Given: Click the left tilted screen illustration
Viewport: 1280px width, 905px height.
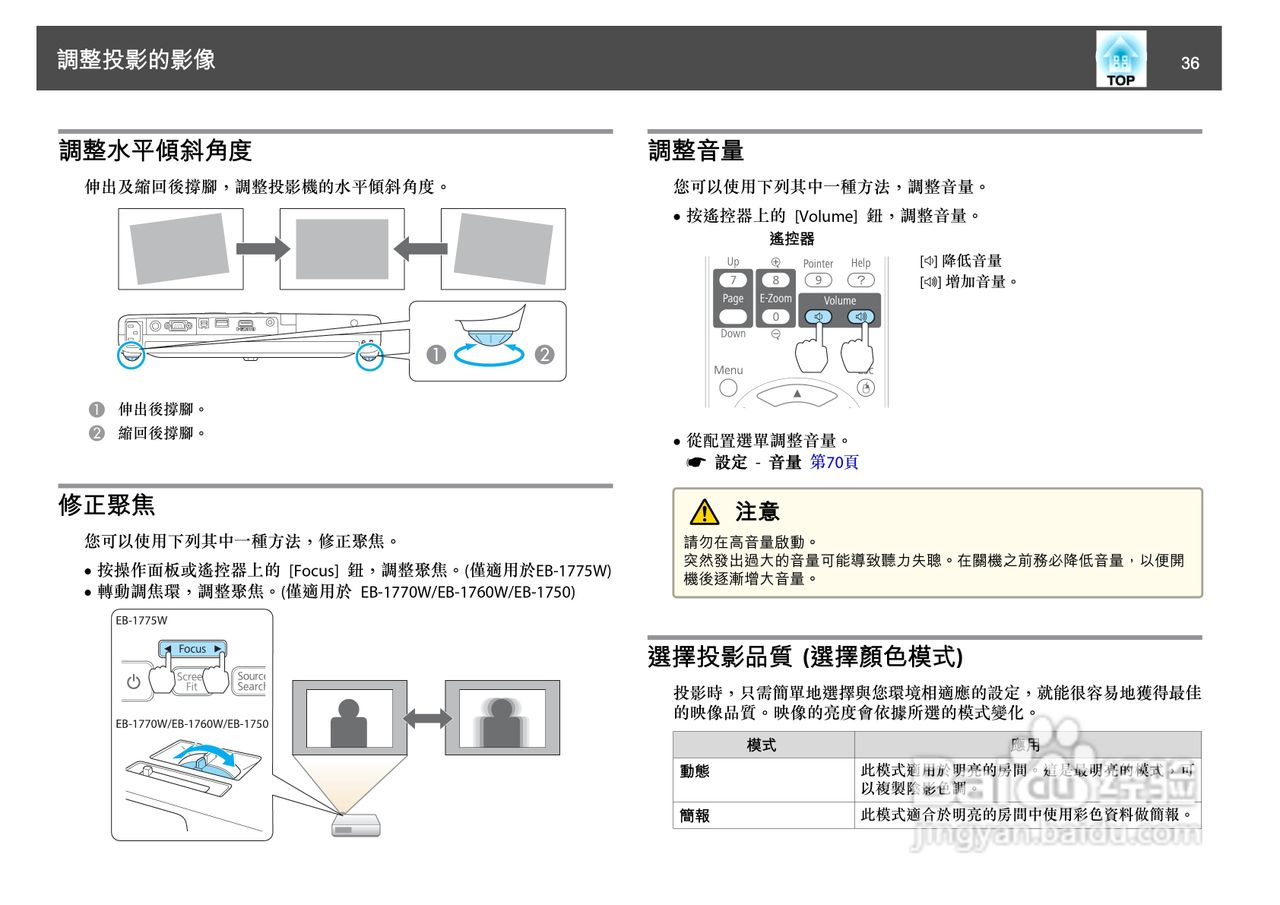Looking at the screenshot, I should [x=180, y=249].
